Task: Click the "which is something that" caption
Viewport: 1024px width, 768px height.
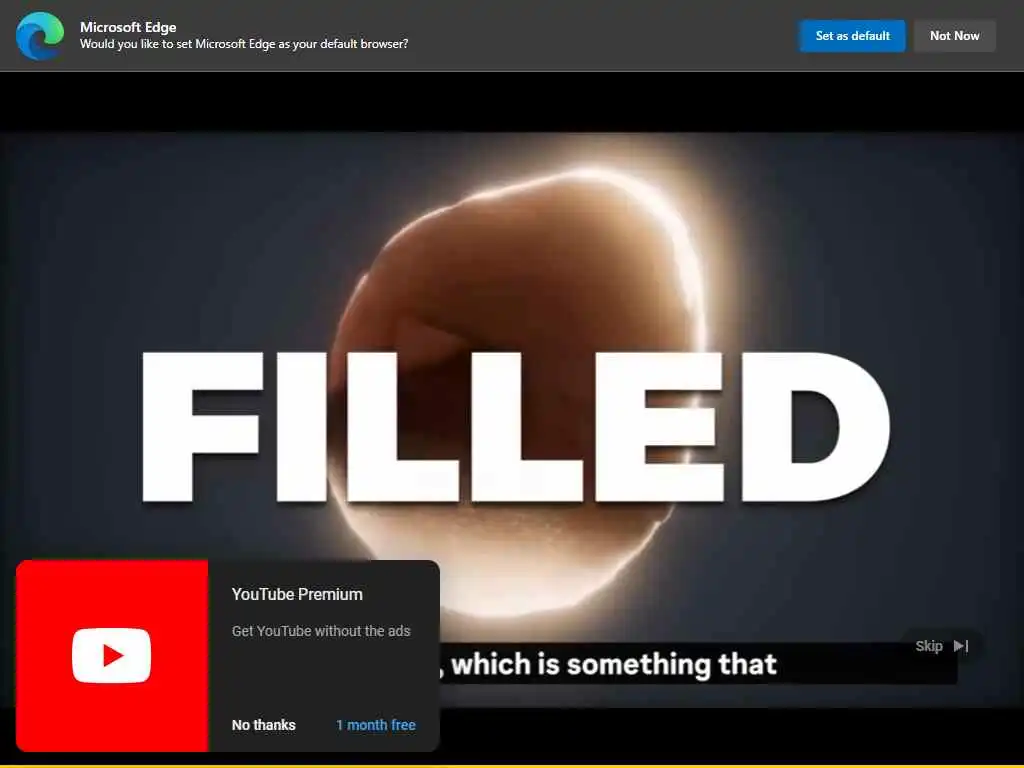Action: [614, 664]
